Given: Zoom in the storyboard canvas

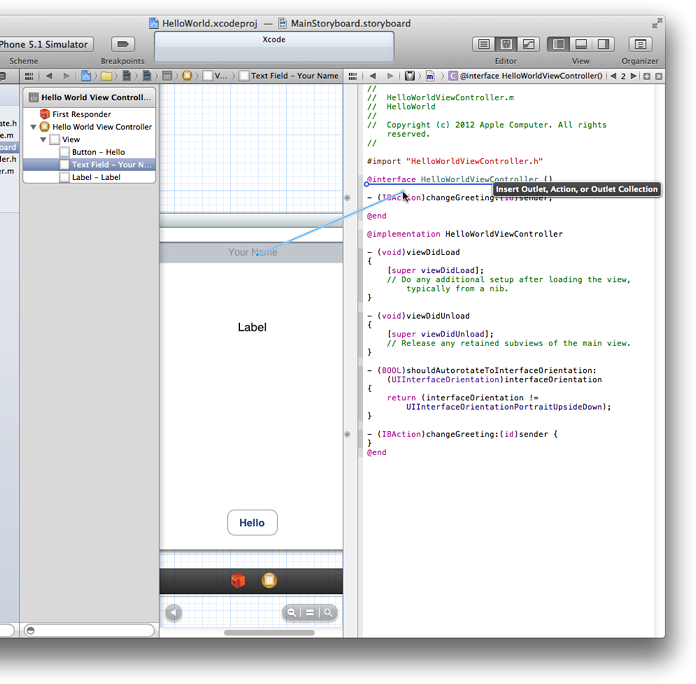Looking at the screenshot, I should 327,613.
